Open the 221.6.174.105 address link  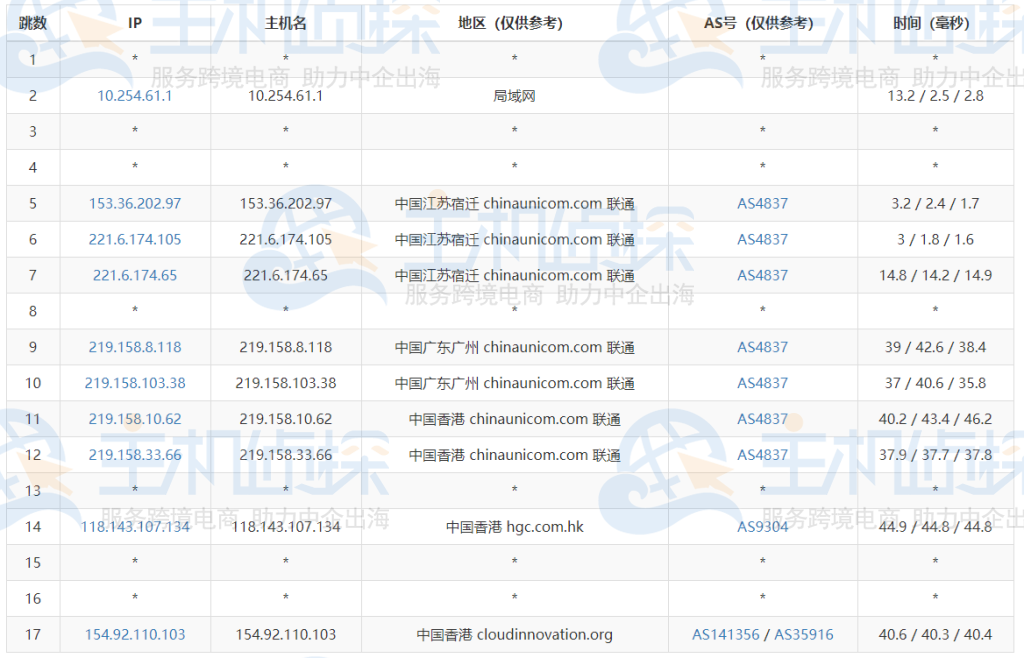pos(134,239)
